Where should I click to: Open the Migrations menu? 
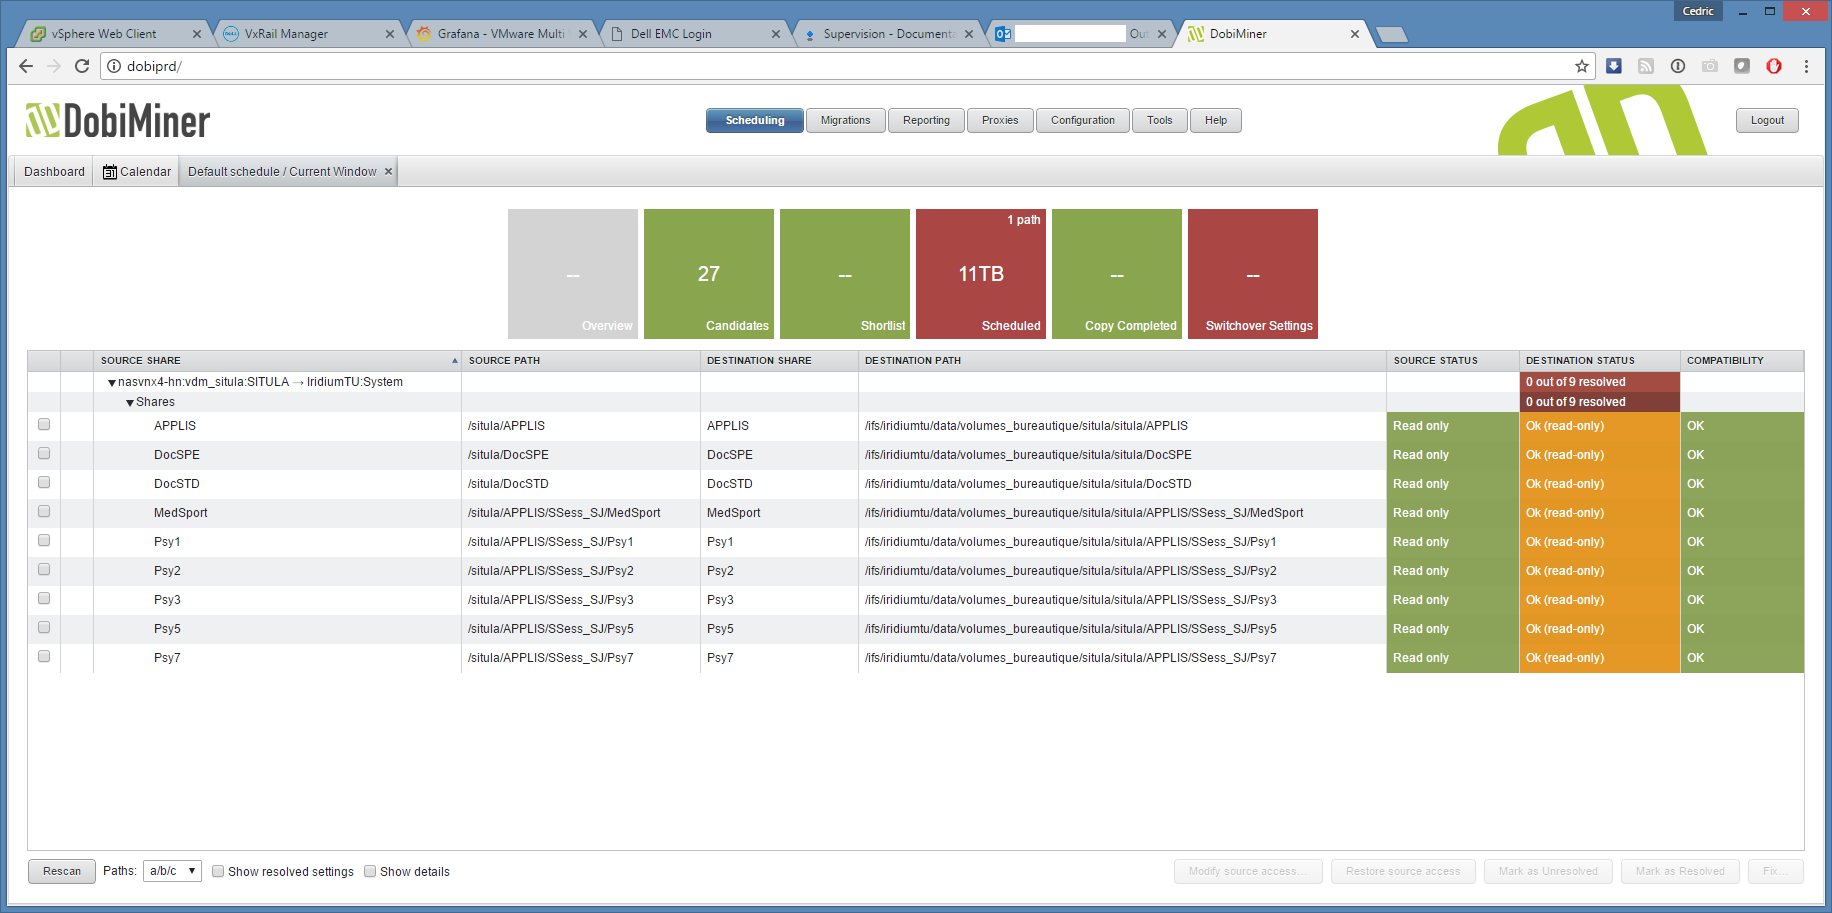pos(845,120)
